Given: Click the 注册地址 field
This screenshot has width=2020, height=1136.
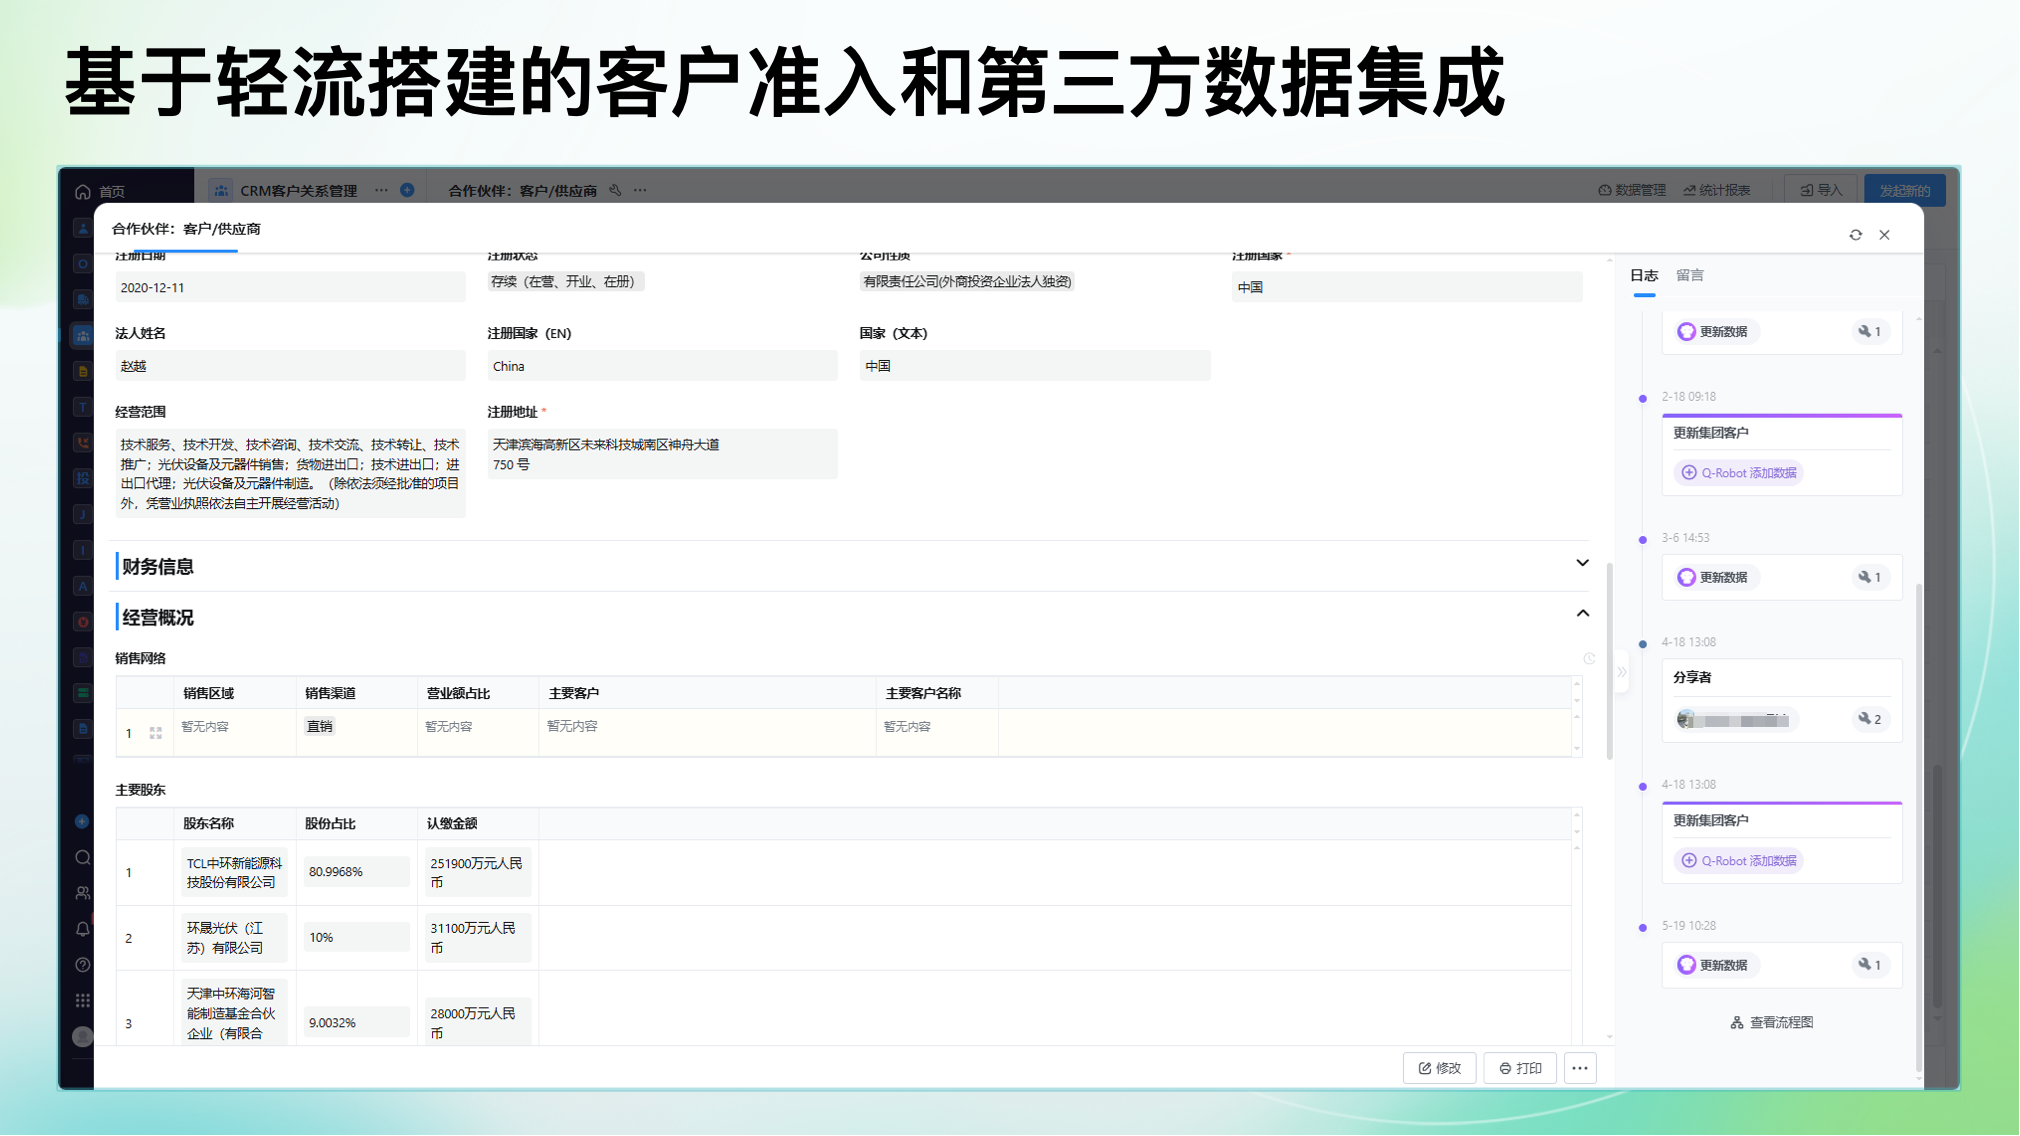Looking at the screenshot, I should (662, 454).
